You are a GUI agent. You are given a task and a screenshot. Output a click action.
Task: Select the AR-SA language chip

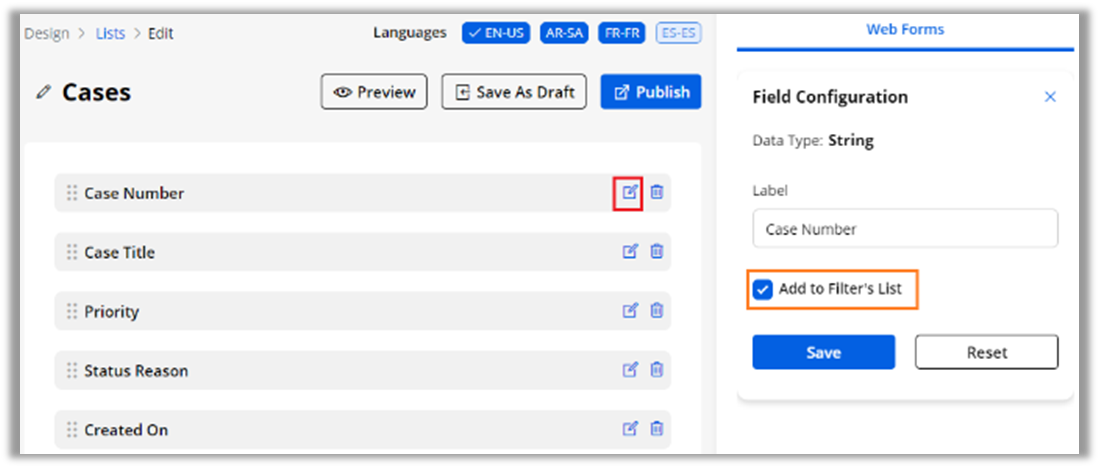click(564, 33)
